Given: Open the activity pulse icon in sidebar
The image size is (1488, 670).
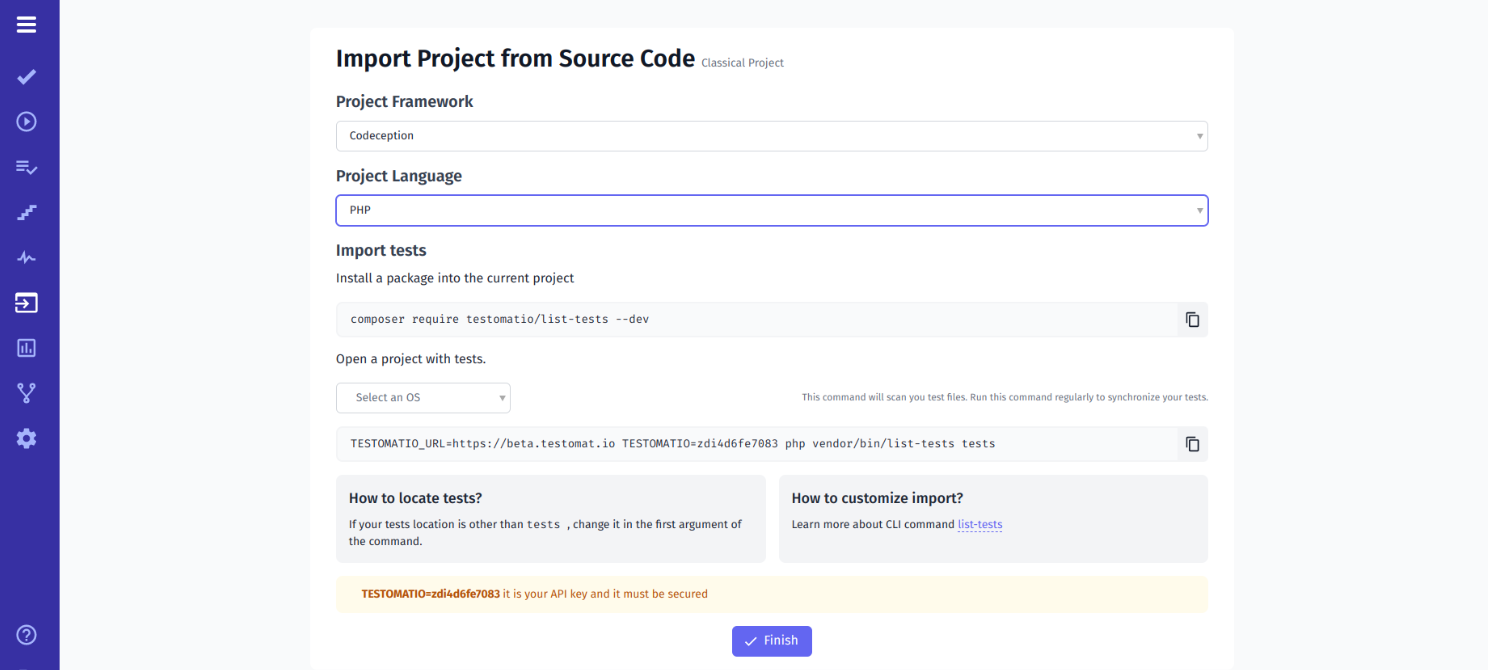Looking at the screenshot, I should pyautogui.click(x=26, y=257).
